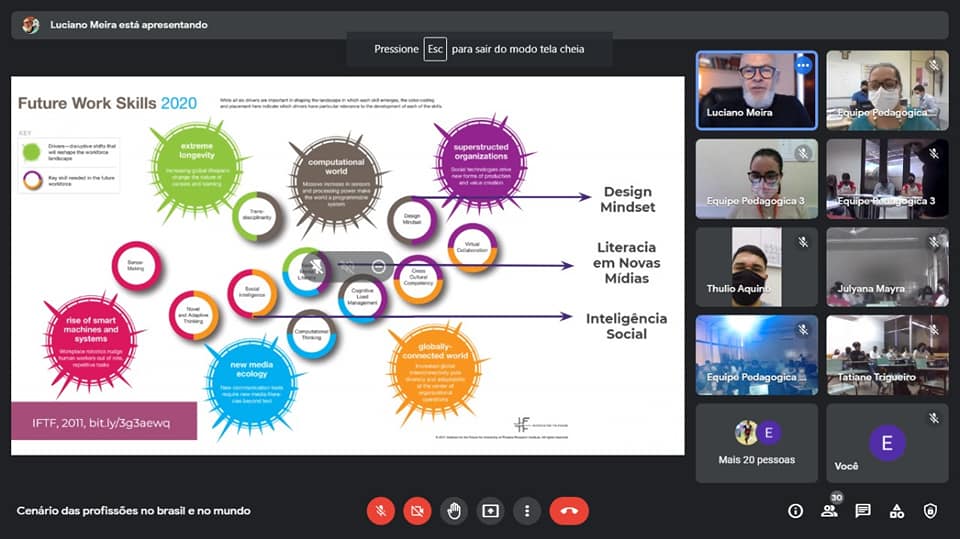960x539 pixels.
Task: Select the Julyana Mayra video tile
Action: [x=887, y=266]
